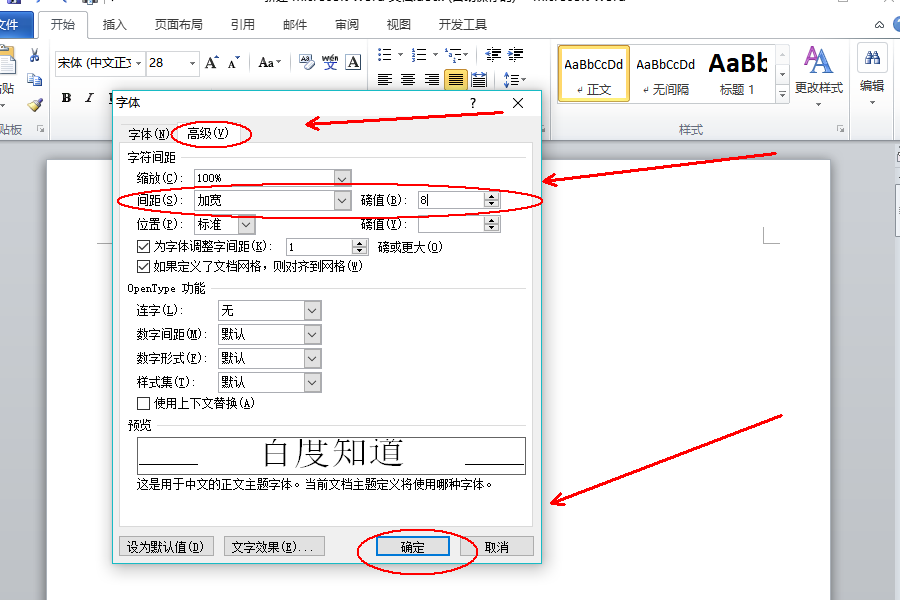
Task: Open the 邮件 ribbon tab
Action: (295, 25)
